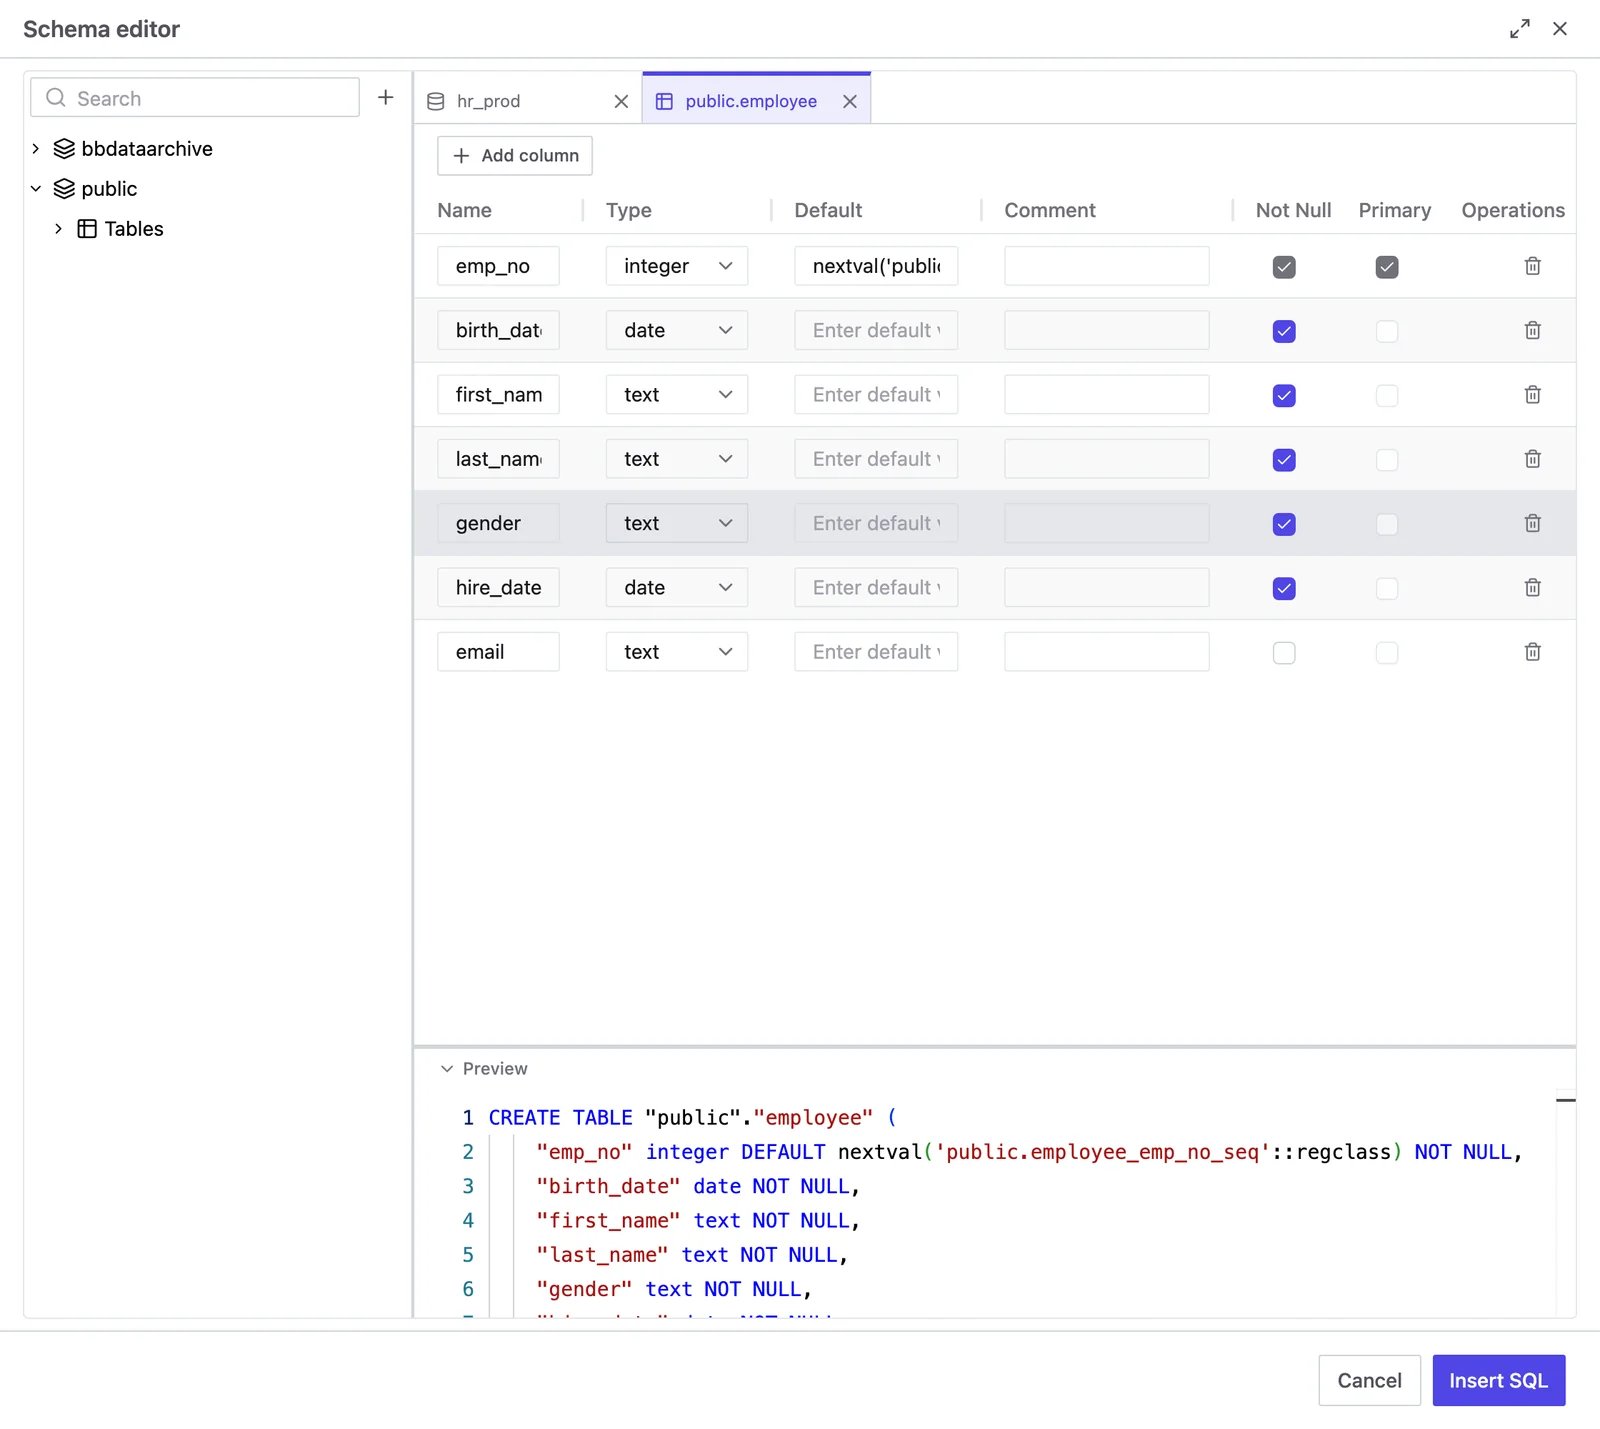Click the Tables grid icon in tree
1600x1429 pixels.
pyautogui.click(x=87, y=229)
